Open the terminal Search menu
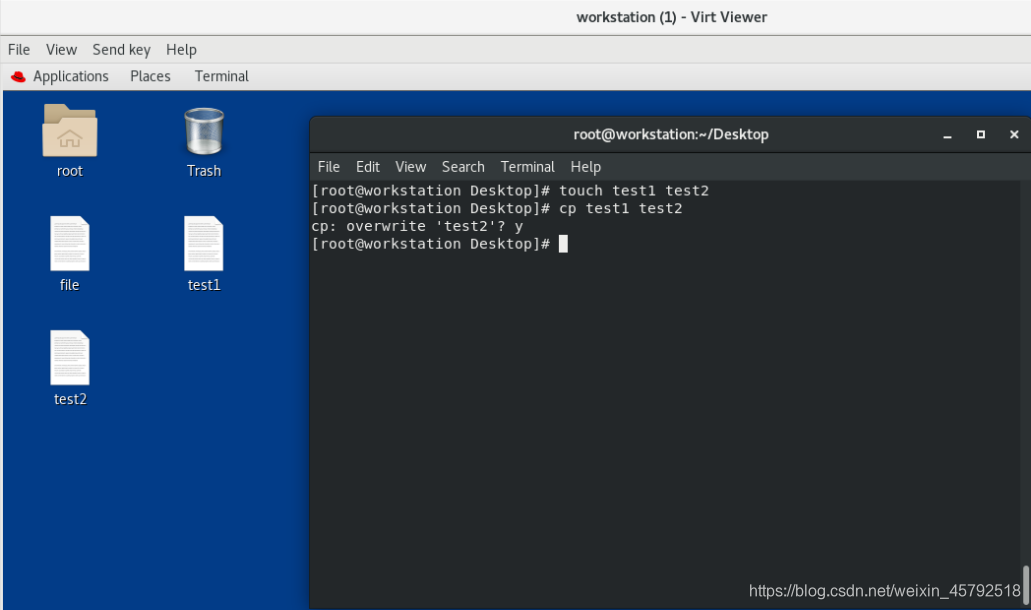This screenshot has width=1031, height=610. [463, 167]
